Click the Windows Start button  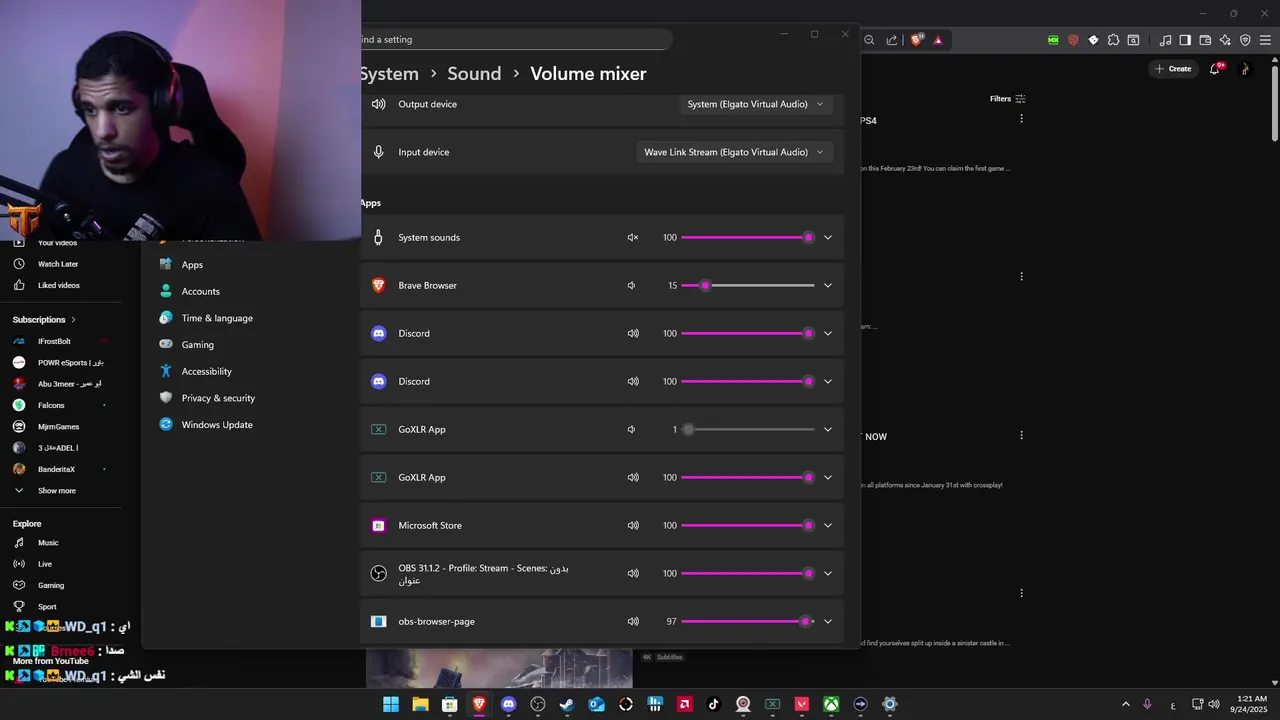tap(391, 704)
